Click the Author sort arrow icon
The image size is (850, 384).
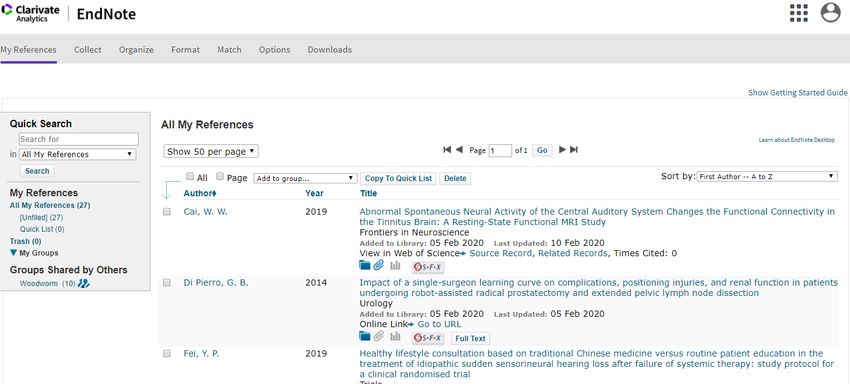pos(214,194)
